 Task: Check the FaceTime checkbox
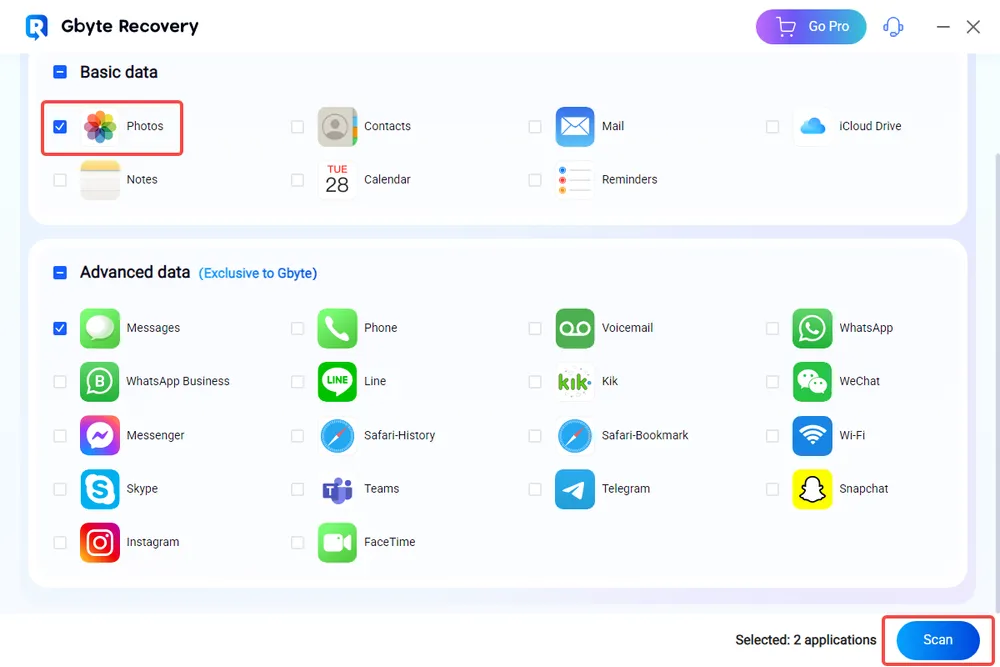coord(297,543)
